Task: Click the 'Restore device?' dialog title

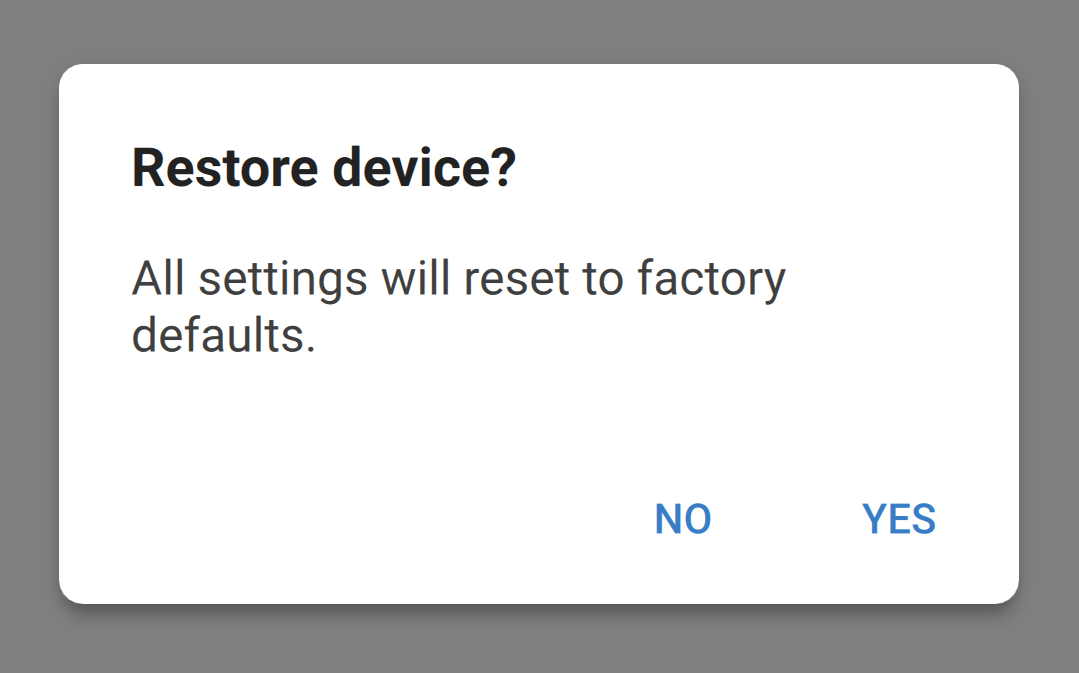Action: (322, 167)
